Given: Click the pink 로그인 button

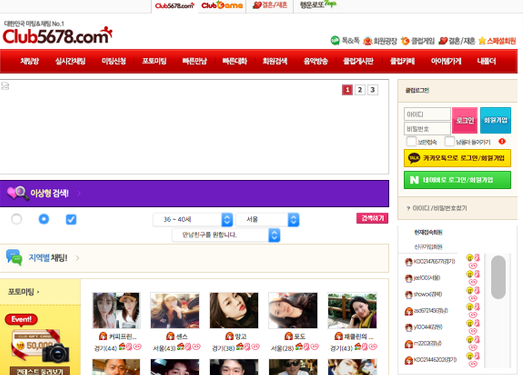Looking at the screenshot, I should pyautogui.click(x=465, y=120).
